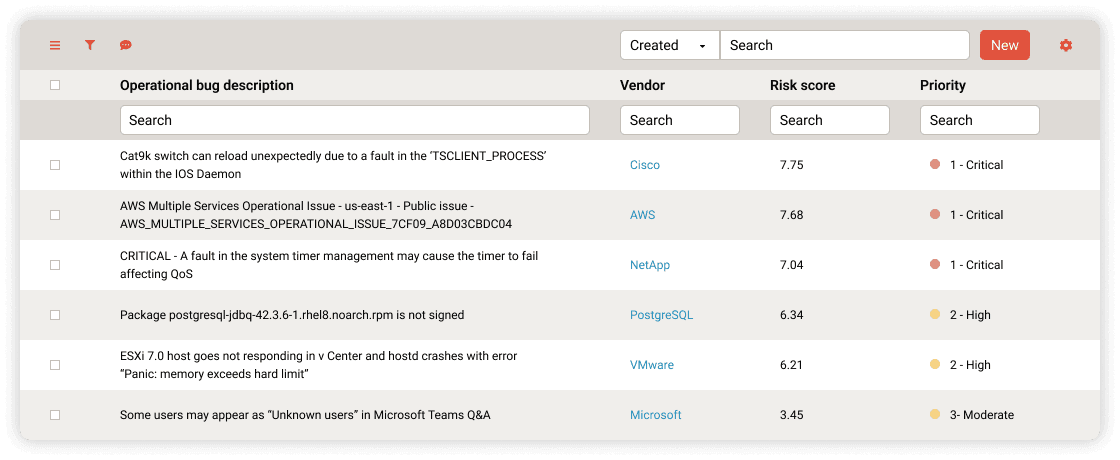Image resolution: width=1120 pixels, height=460 pixels.
Task: Click the risk score 7.04
Action: click(x=791, y=265)
